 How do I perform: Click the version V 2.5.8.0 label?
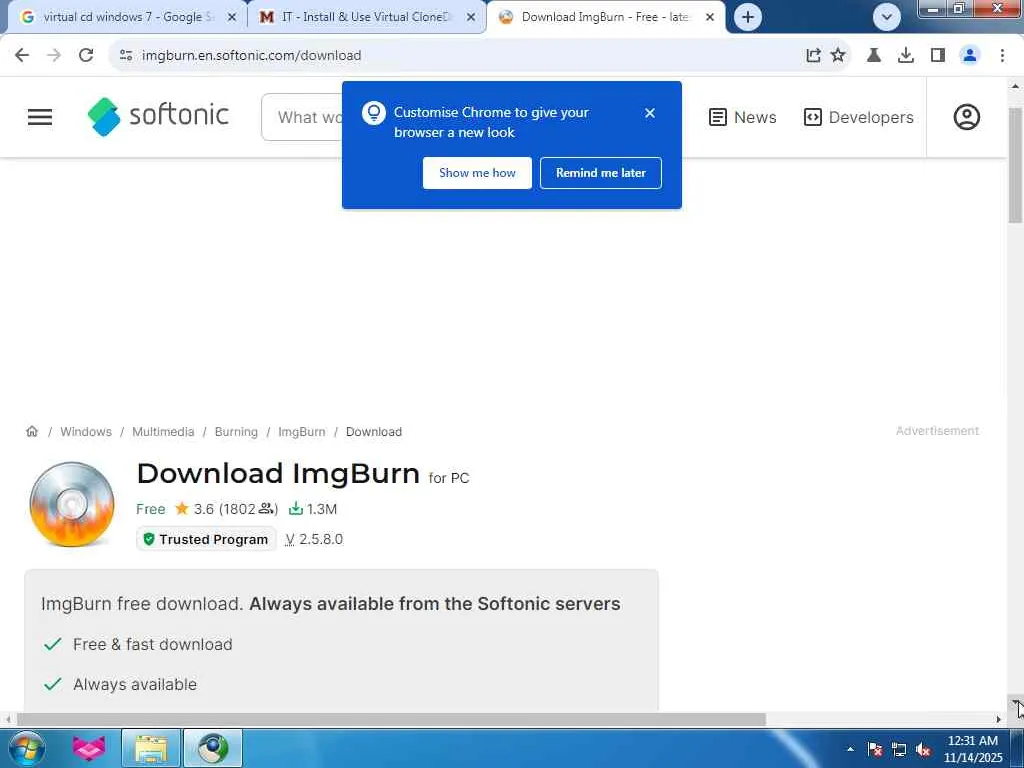click(314, 539)
